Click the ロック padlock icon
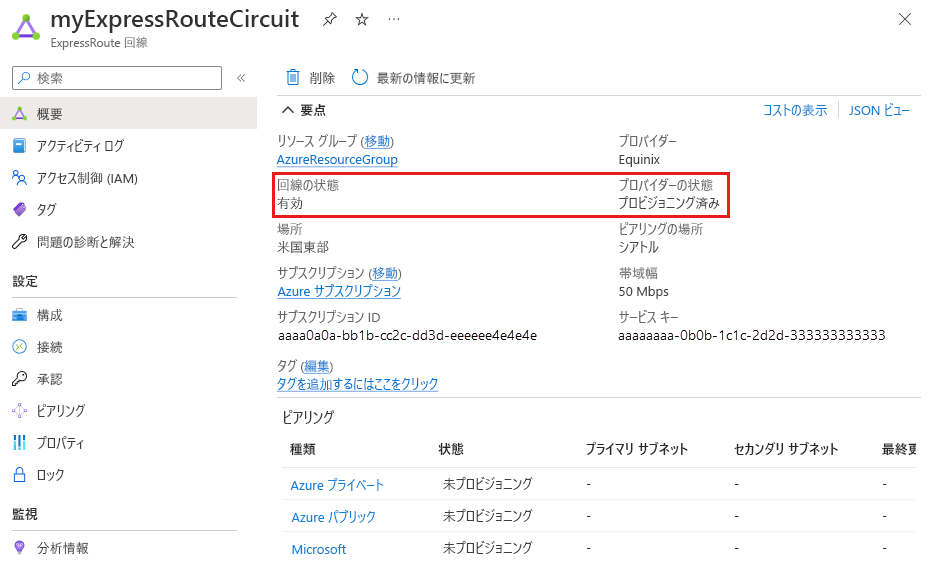 point(19,475)
